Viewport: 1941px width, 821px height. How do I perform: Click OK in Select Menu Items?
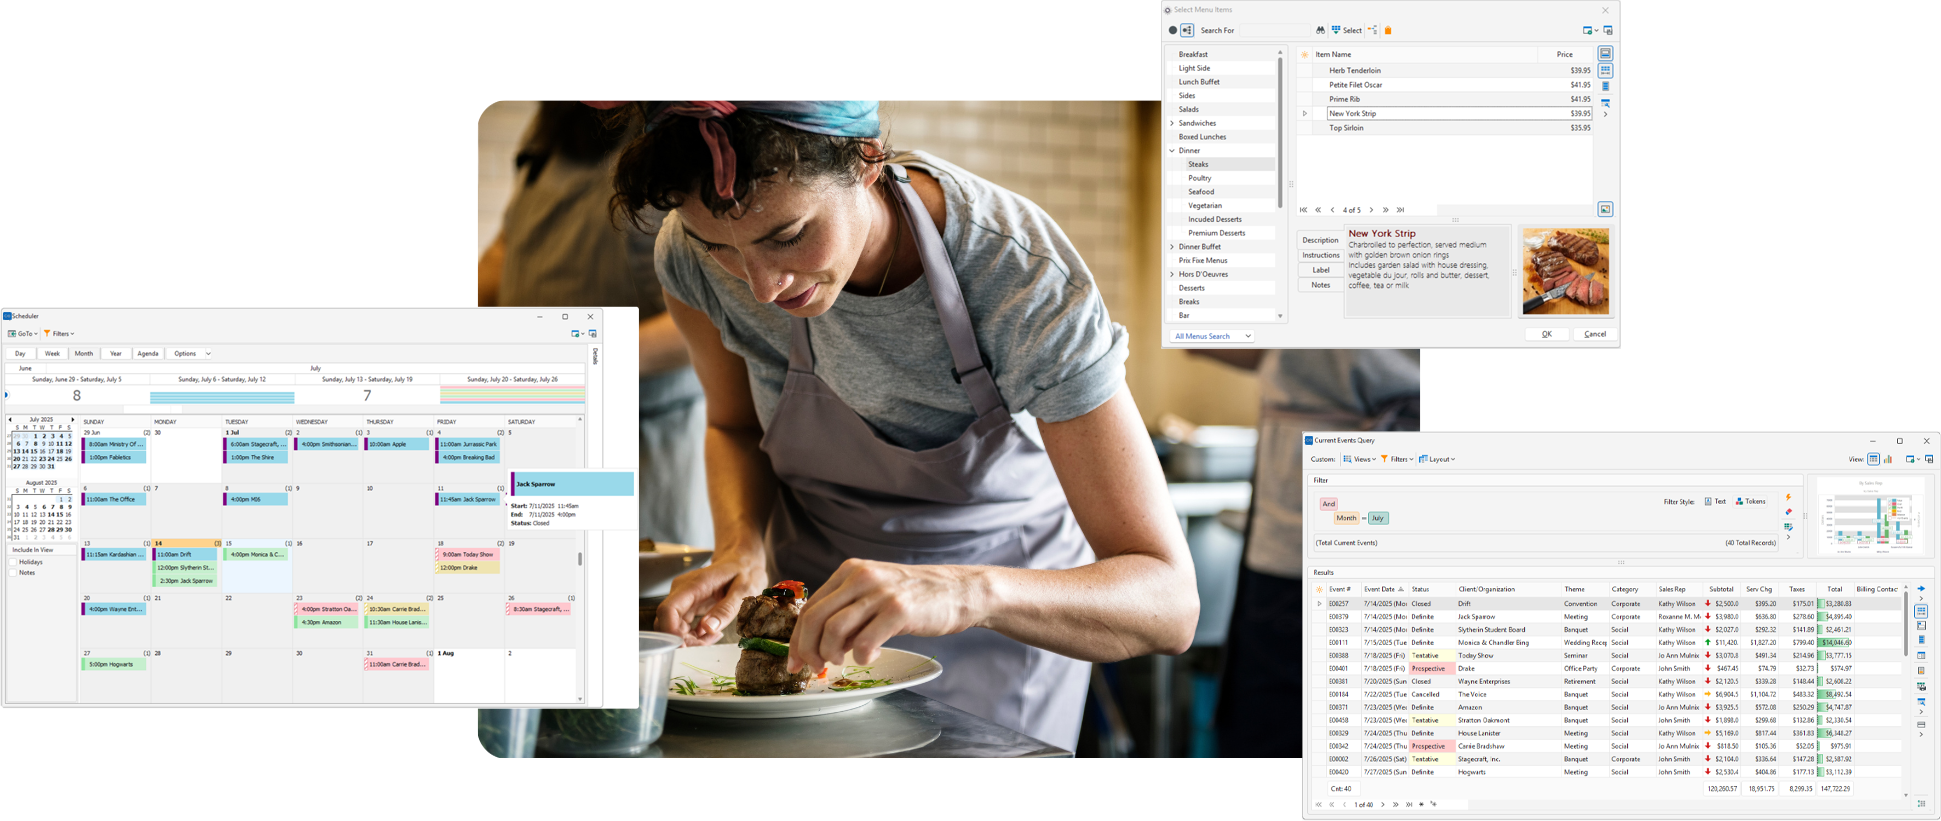(1546, 334)
